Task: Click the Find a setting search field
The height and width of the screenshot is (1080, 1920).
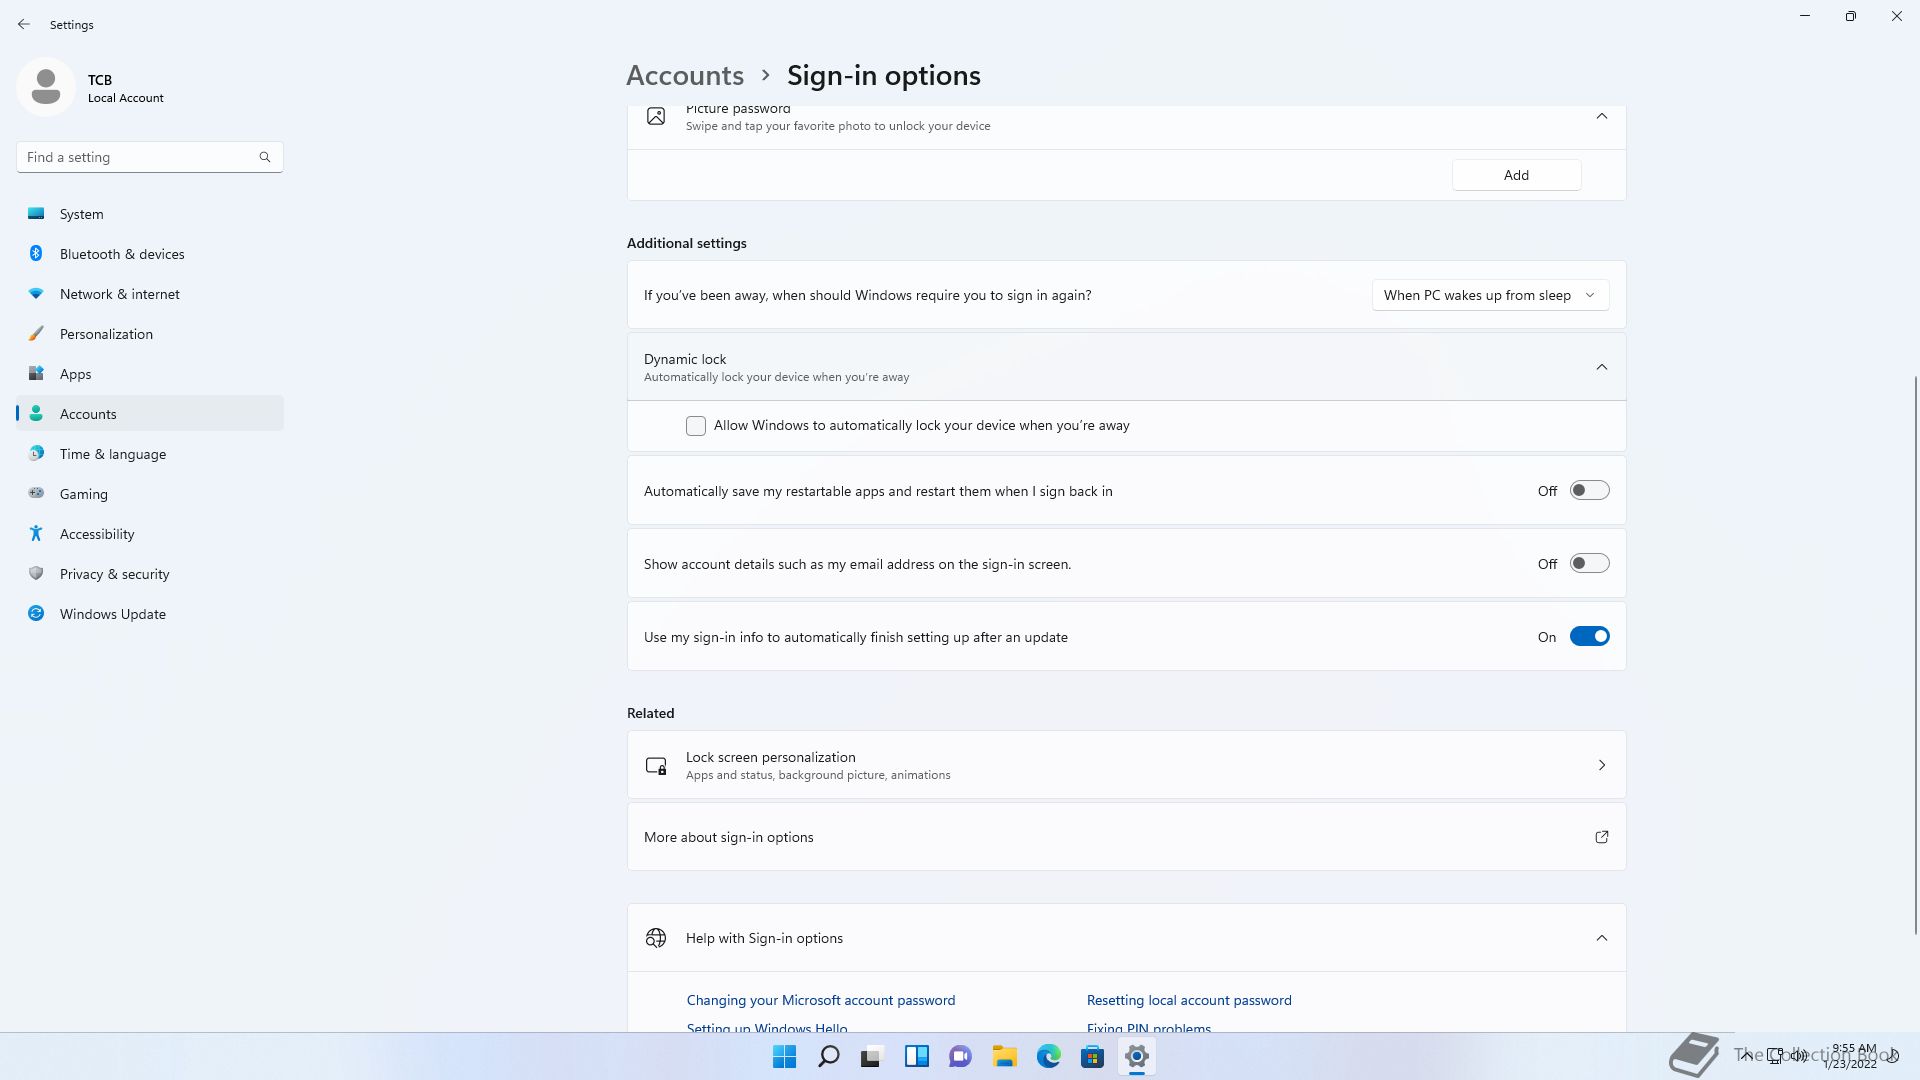Action: tap(135, 157)
